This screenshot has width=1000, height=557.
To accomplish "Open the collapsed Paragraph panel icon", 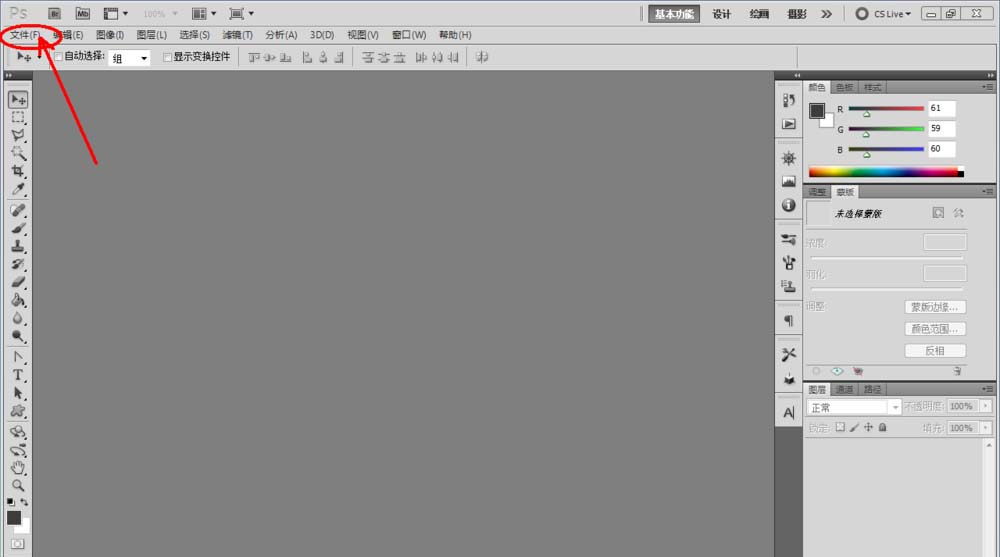I will click(x=789, y=320).
